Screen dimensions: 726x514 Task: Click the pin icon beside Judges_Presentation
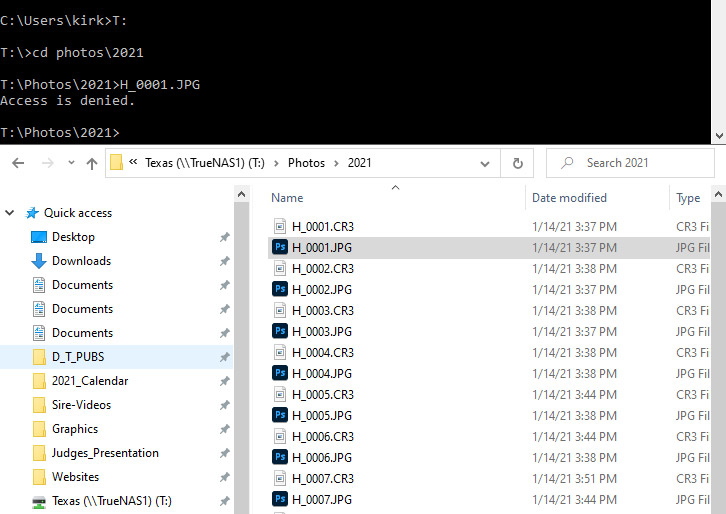[x=225, y=453]
